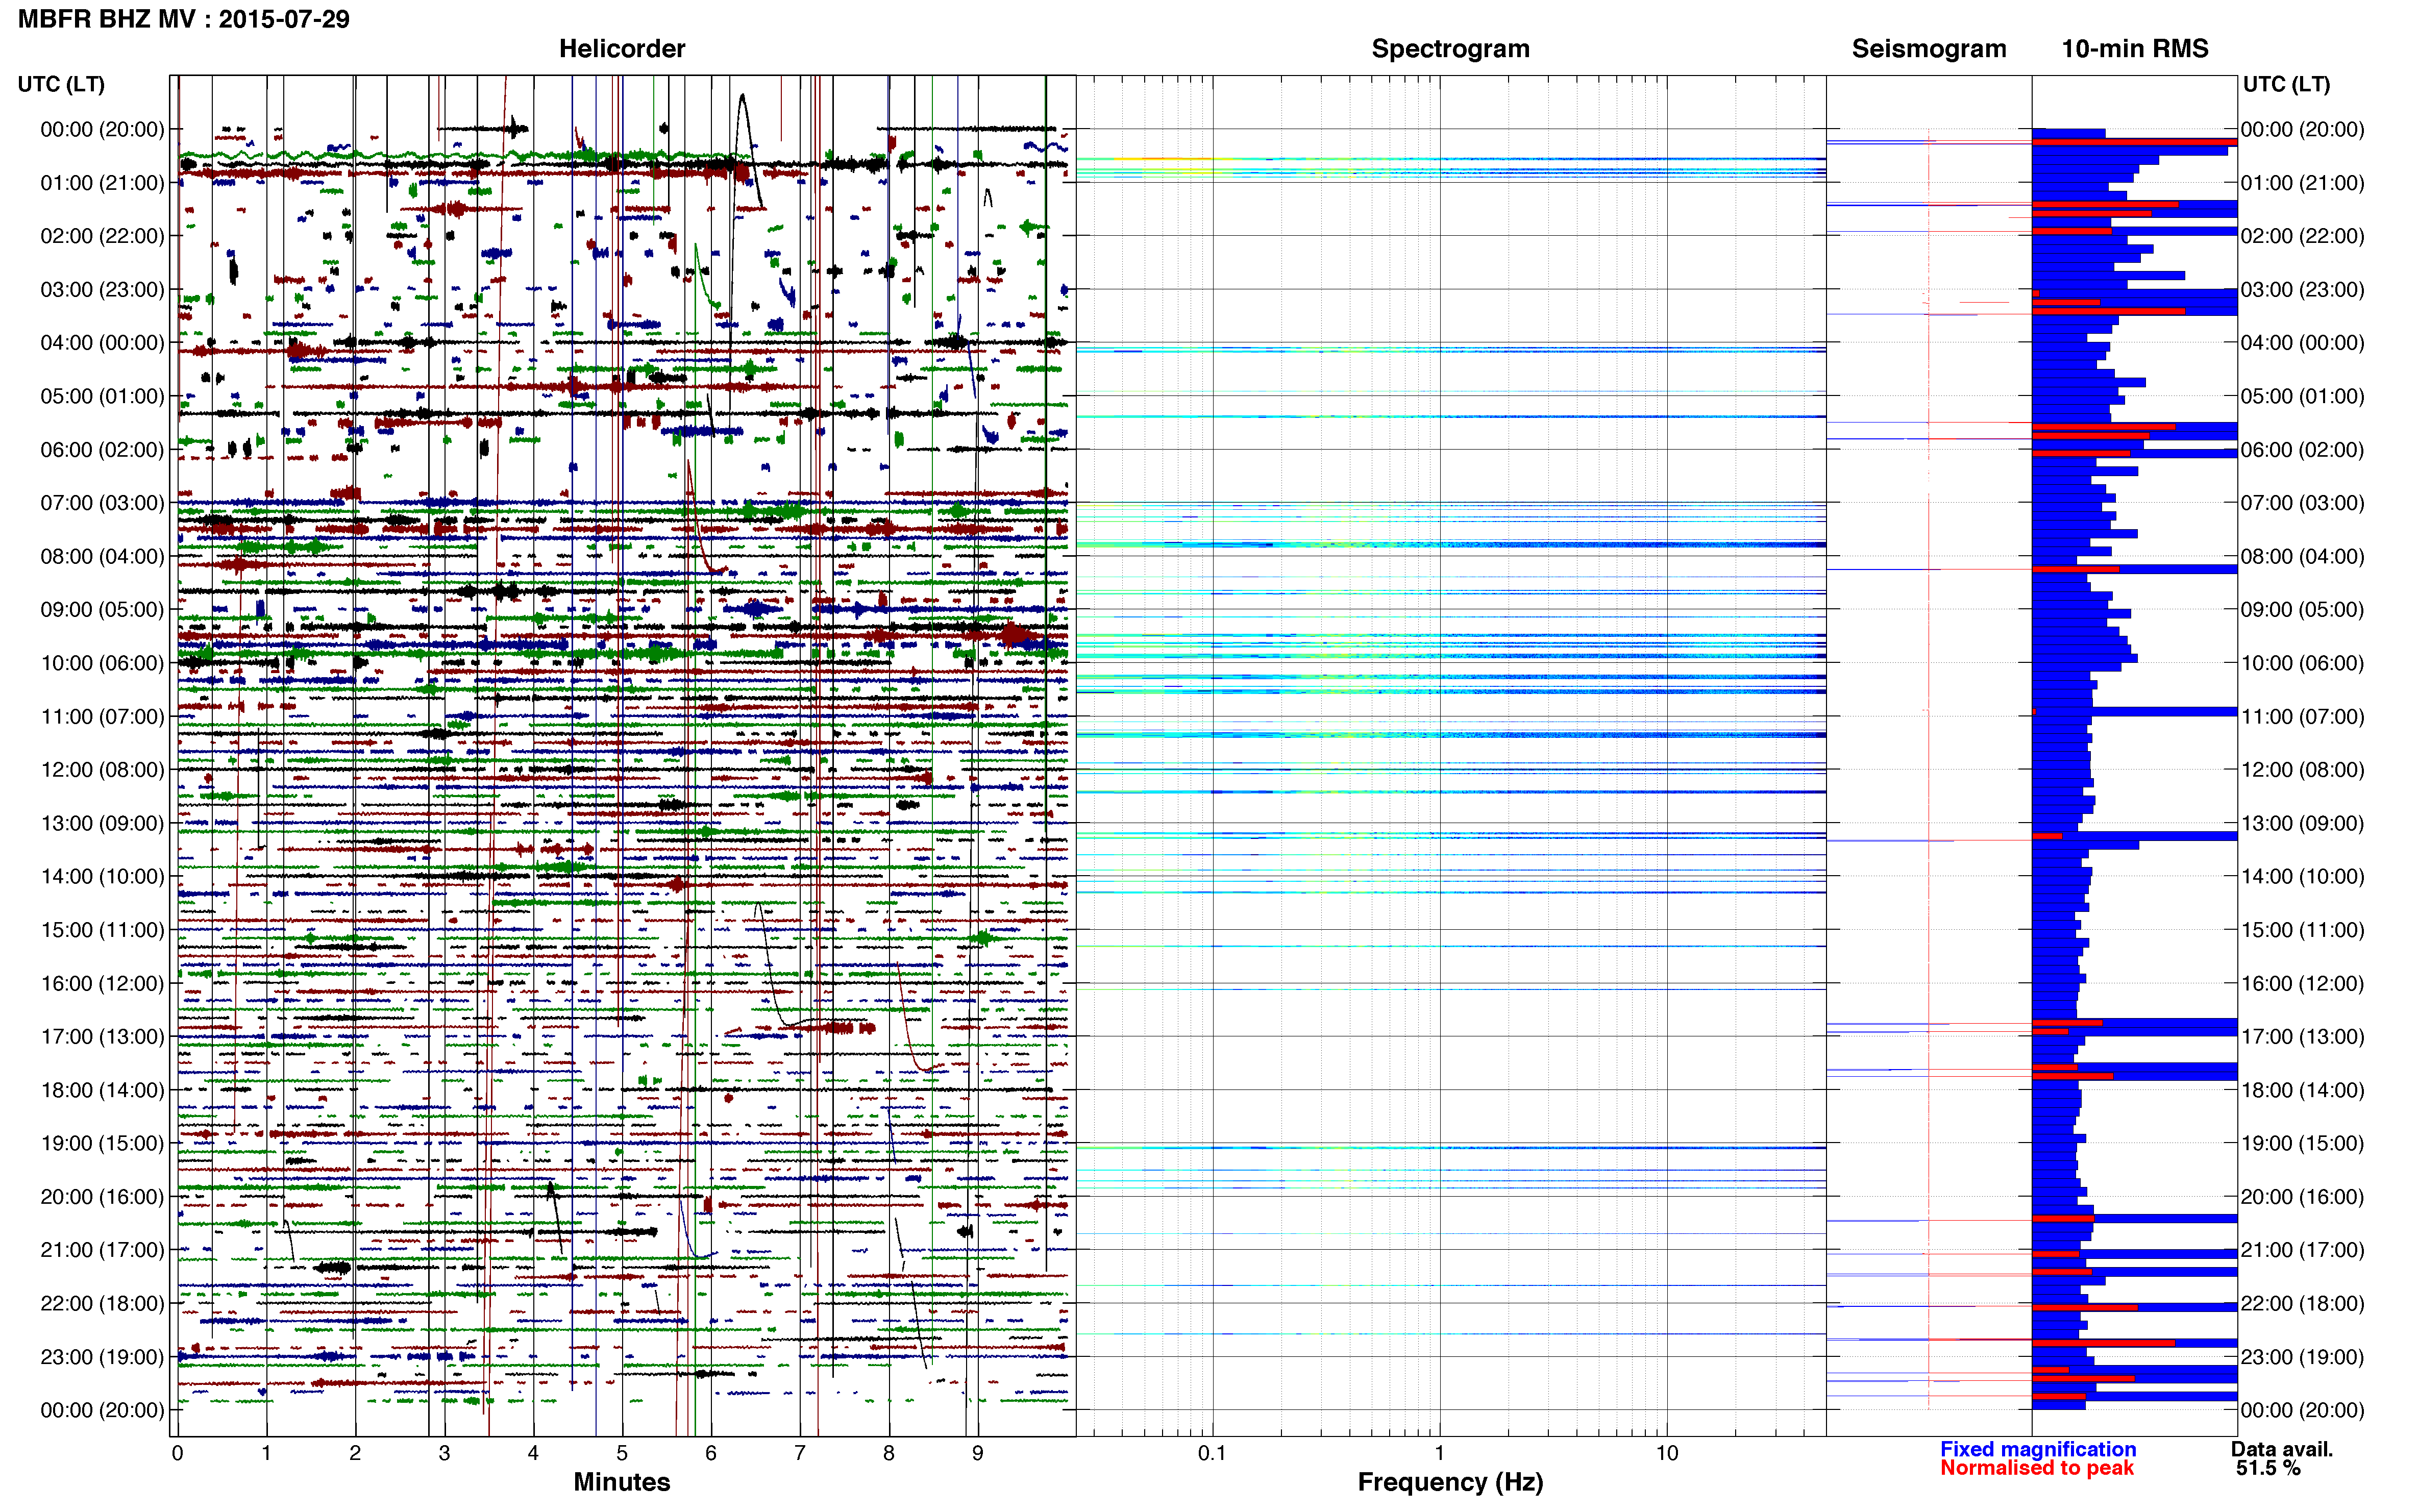Click left axis label '05:00 (01:00)'
Viewport: 2419px width, 1512px height.
click(102, 396)
